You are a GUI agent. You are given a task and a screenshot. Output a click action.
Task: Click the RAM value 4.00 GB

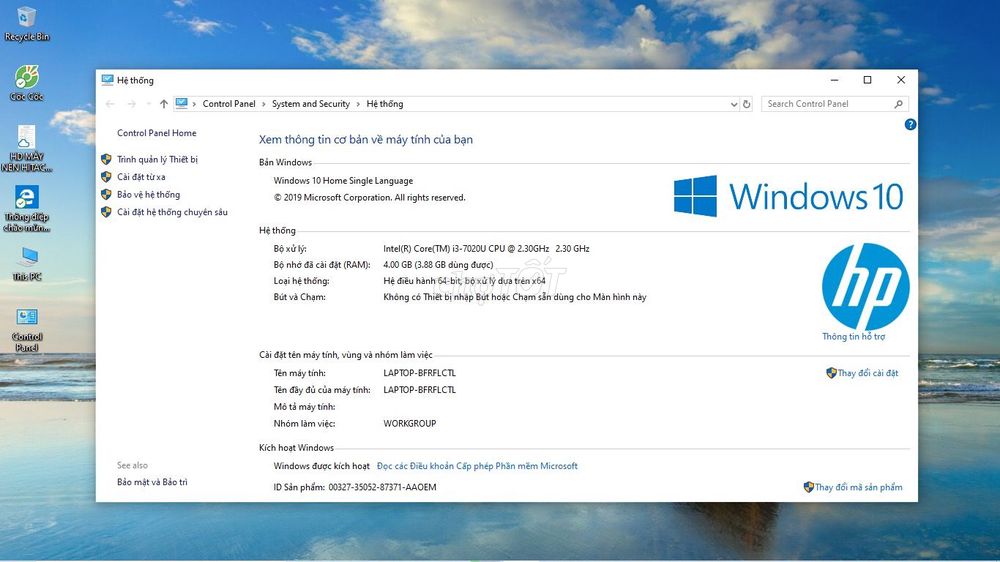click(438, 264)
